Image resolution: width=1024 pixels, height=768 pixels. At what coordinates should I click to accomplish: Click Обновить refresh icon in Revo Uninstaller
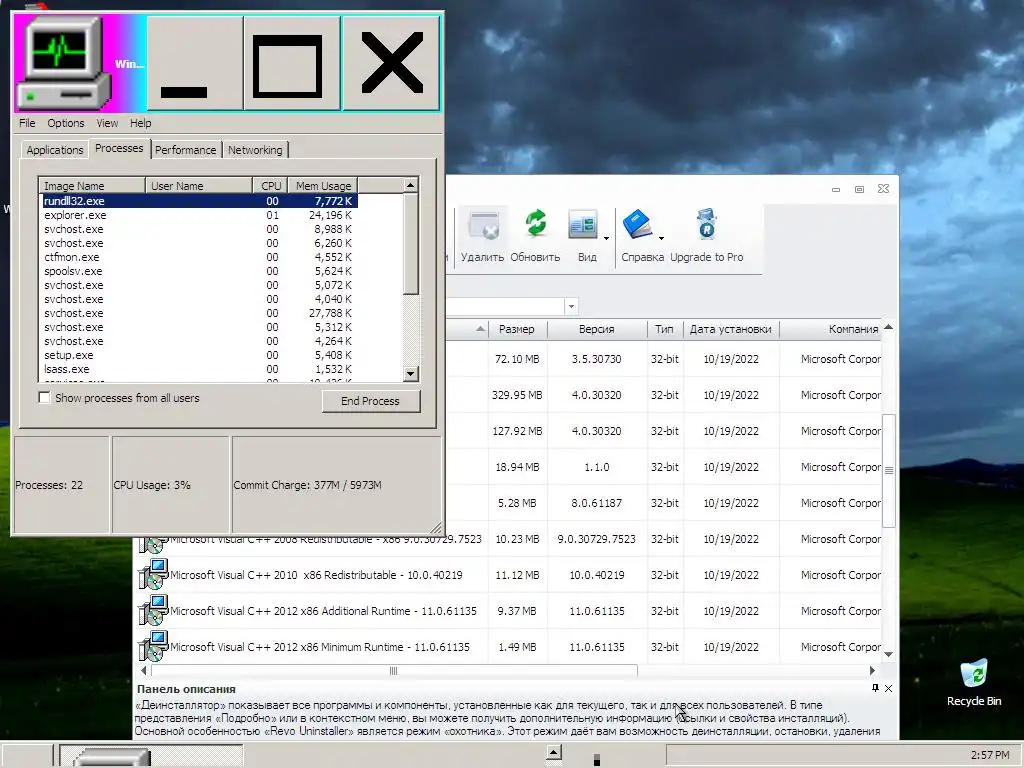point(536,224)
